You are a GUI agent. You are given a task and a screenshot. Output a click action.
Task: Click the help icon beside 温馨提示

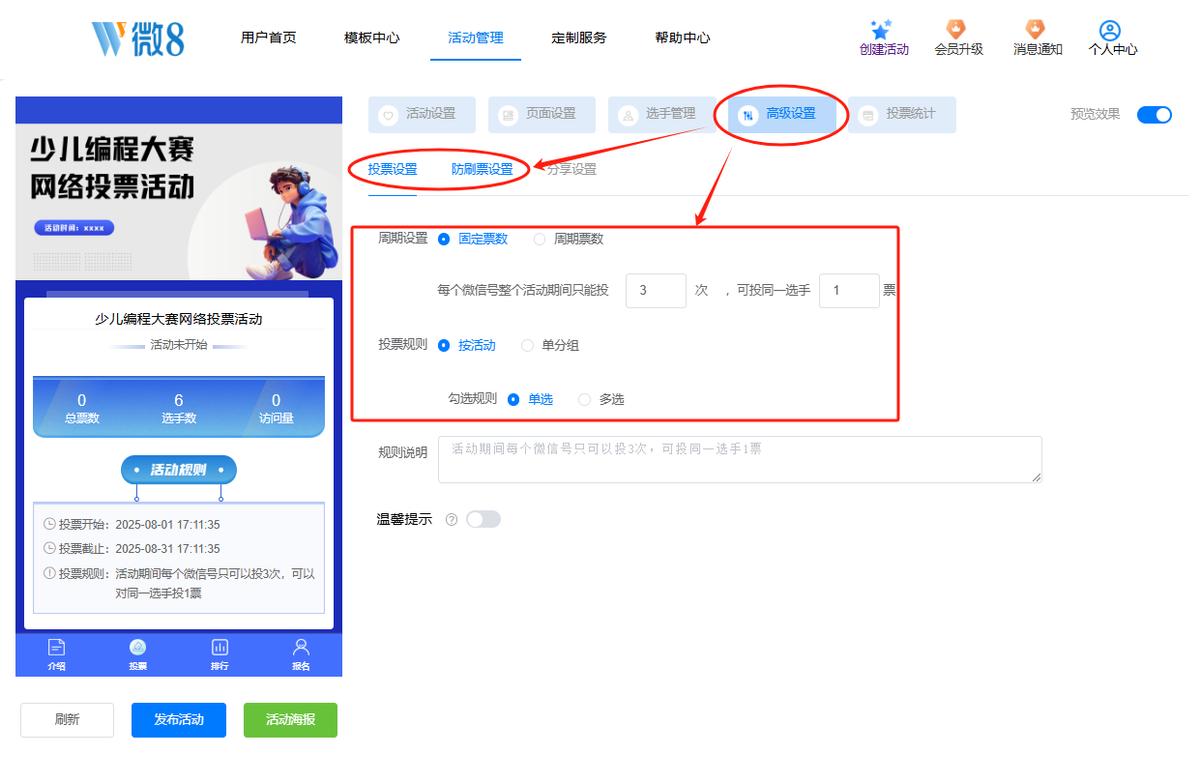click(451, 520)
